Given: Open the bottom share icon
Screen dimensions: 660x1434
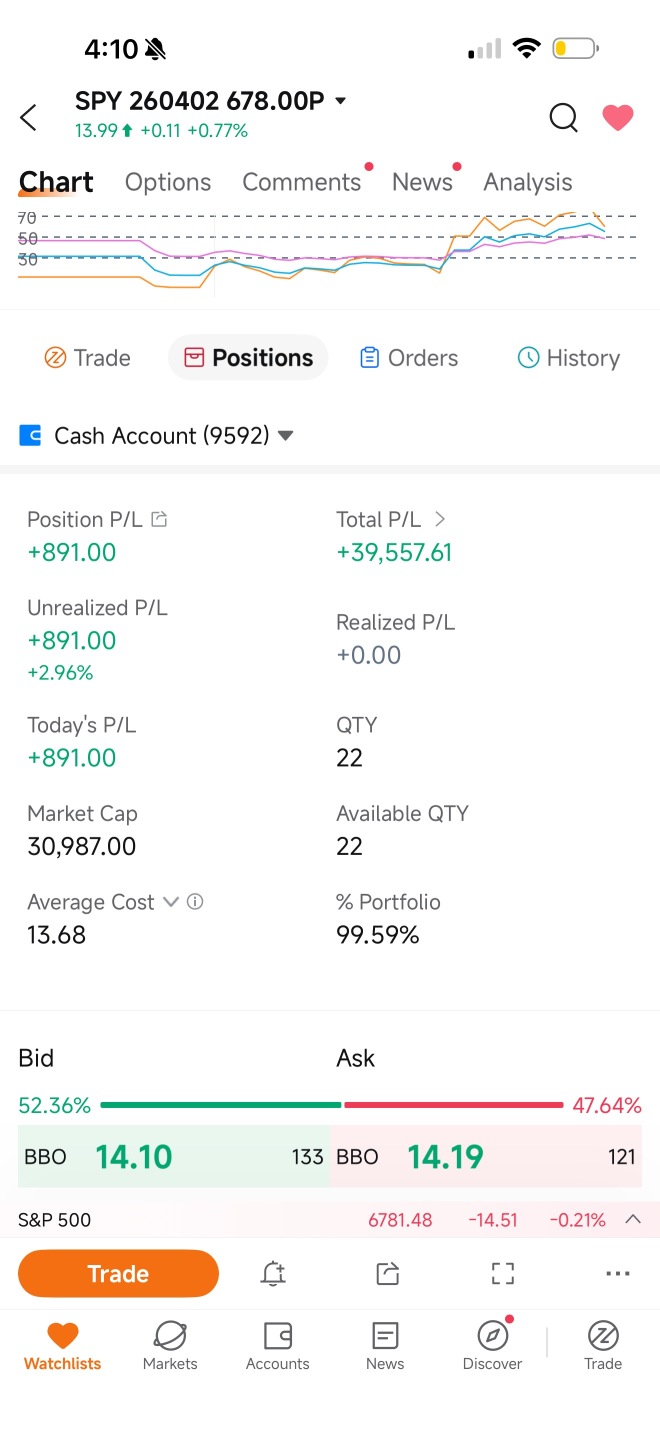Looking at the screenshot, I should coord(387,1274).
